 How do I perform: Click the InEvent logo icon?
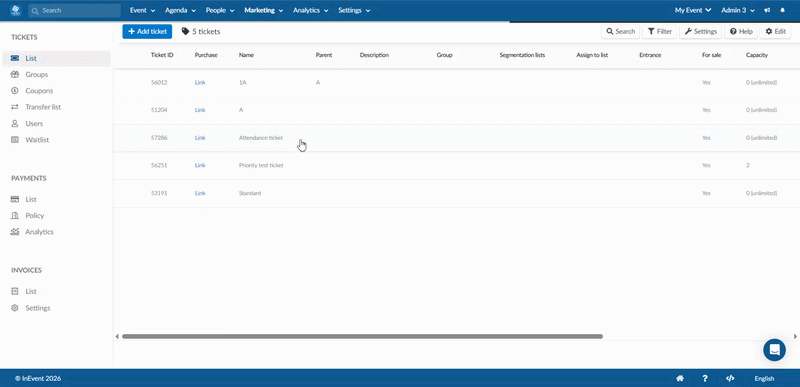tap(15, 10)
